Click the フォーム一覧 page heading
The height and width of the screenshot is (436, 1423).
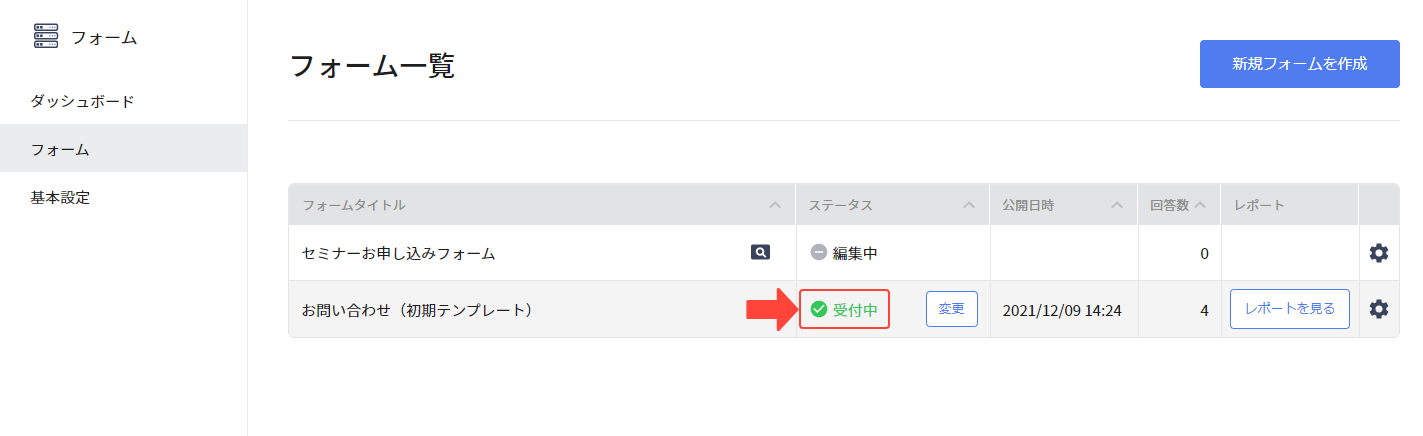(372, 66)
